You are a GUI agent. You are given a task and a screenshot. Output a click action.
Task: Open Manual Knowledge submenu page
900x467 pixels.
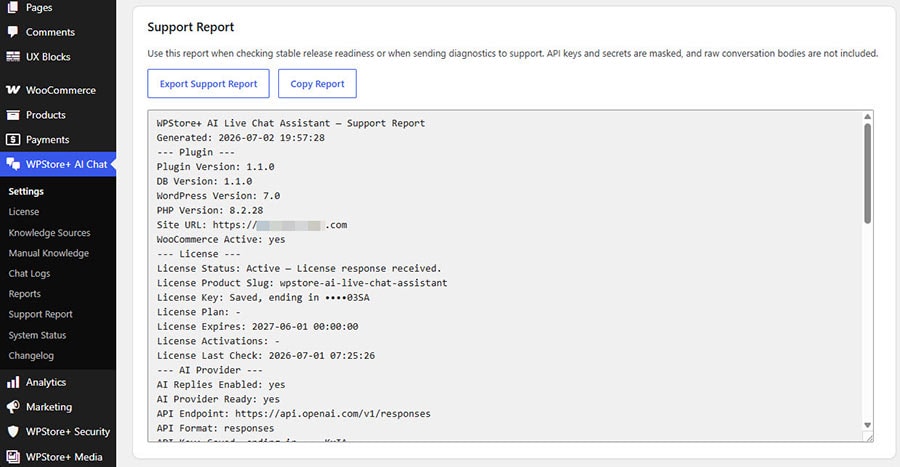[x=49, y=253]
